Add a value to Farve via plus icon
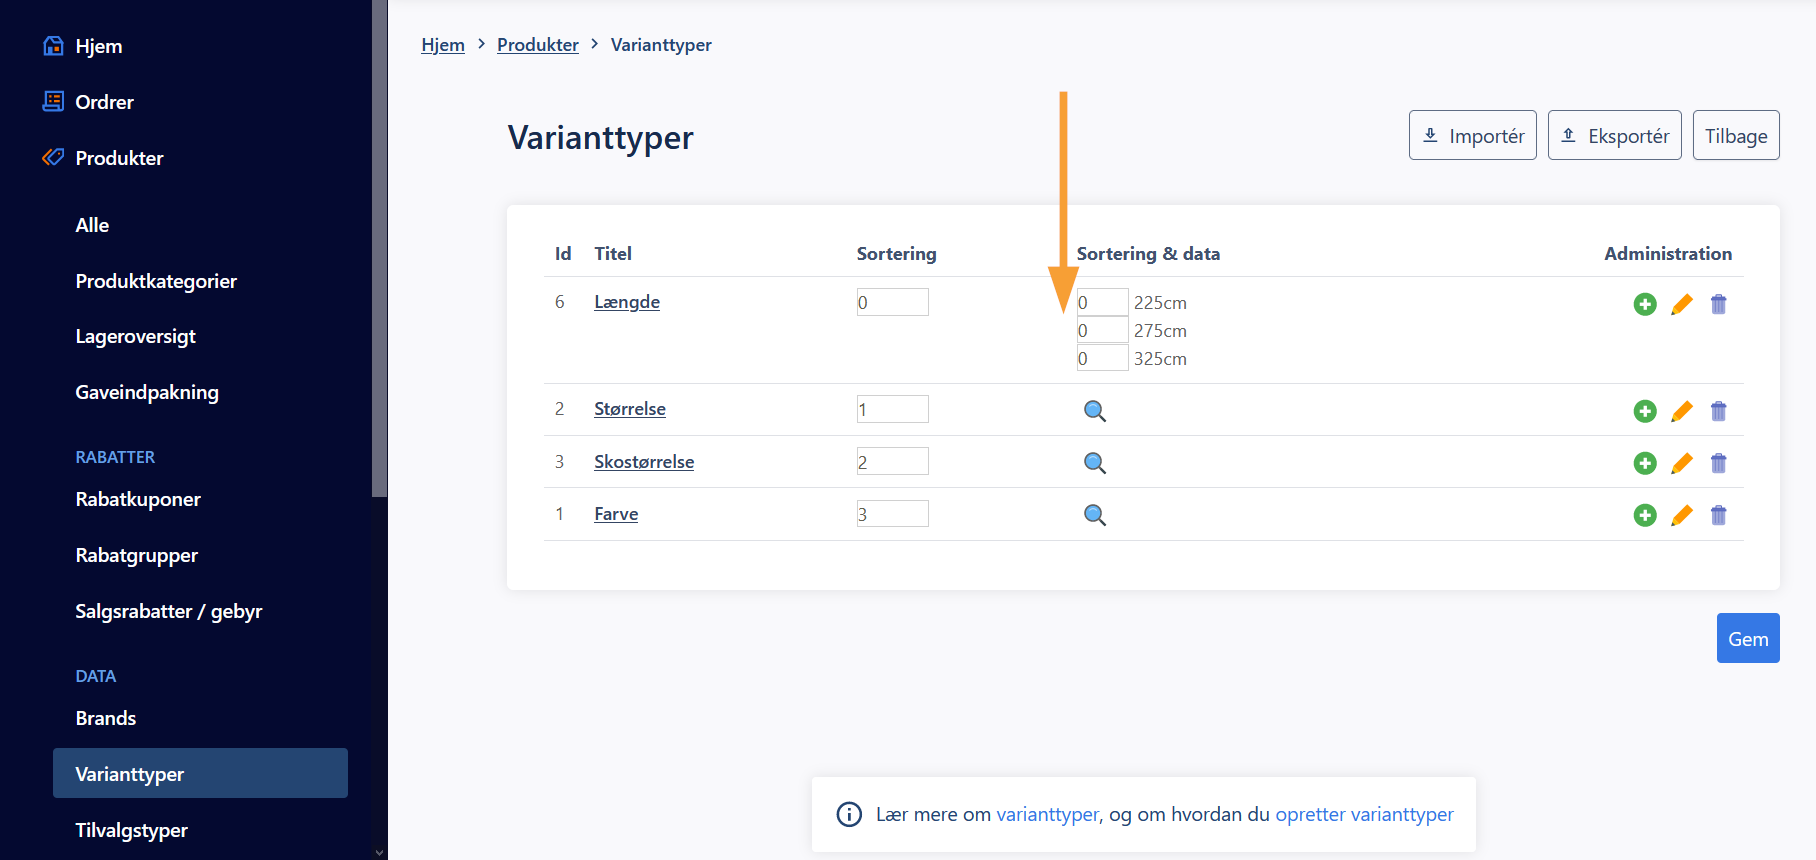The height and width of the screenshot is (860, 1816). pyautogui.click(x=1645, y=515)
